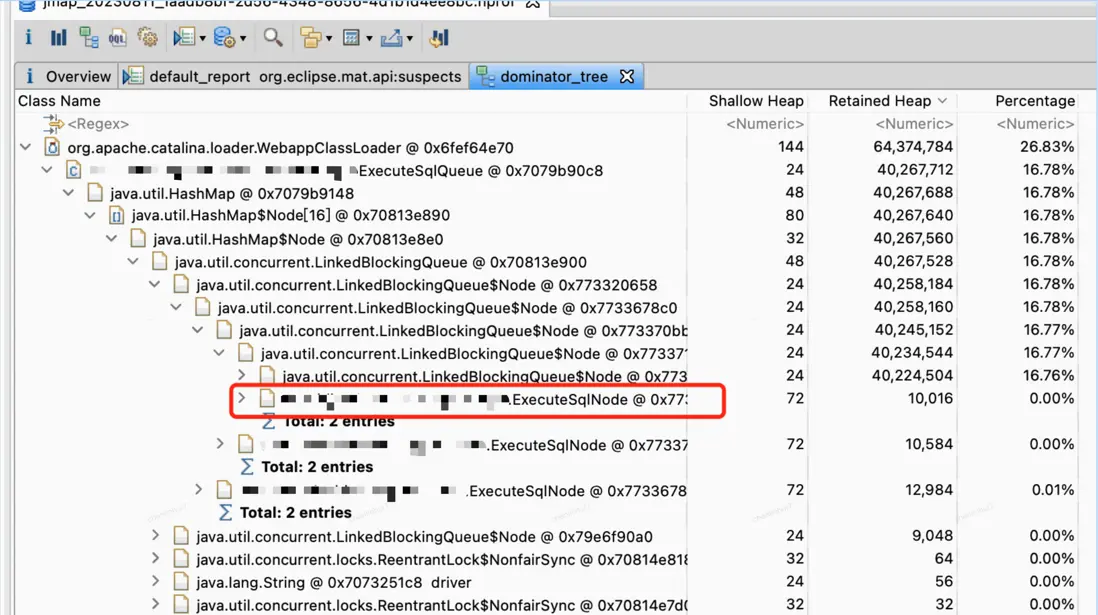Collapse the node with retained heap 40,234,544
Image resolution: width=1098 pixels, height=615 pixels.
pos(219,353)
